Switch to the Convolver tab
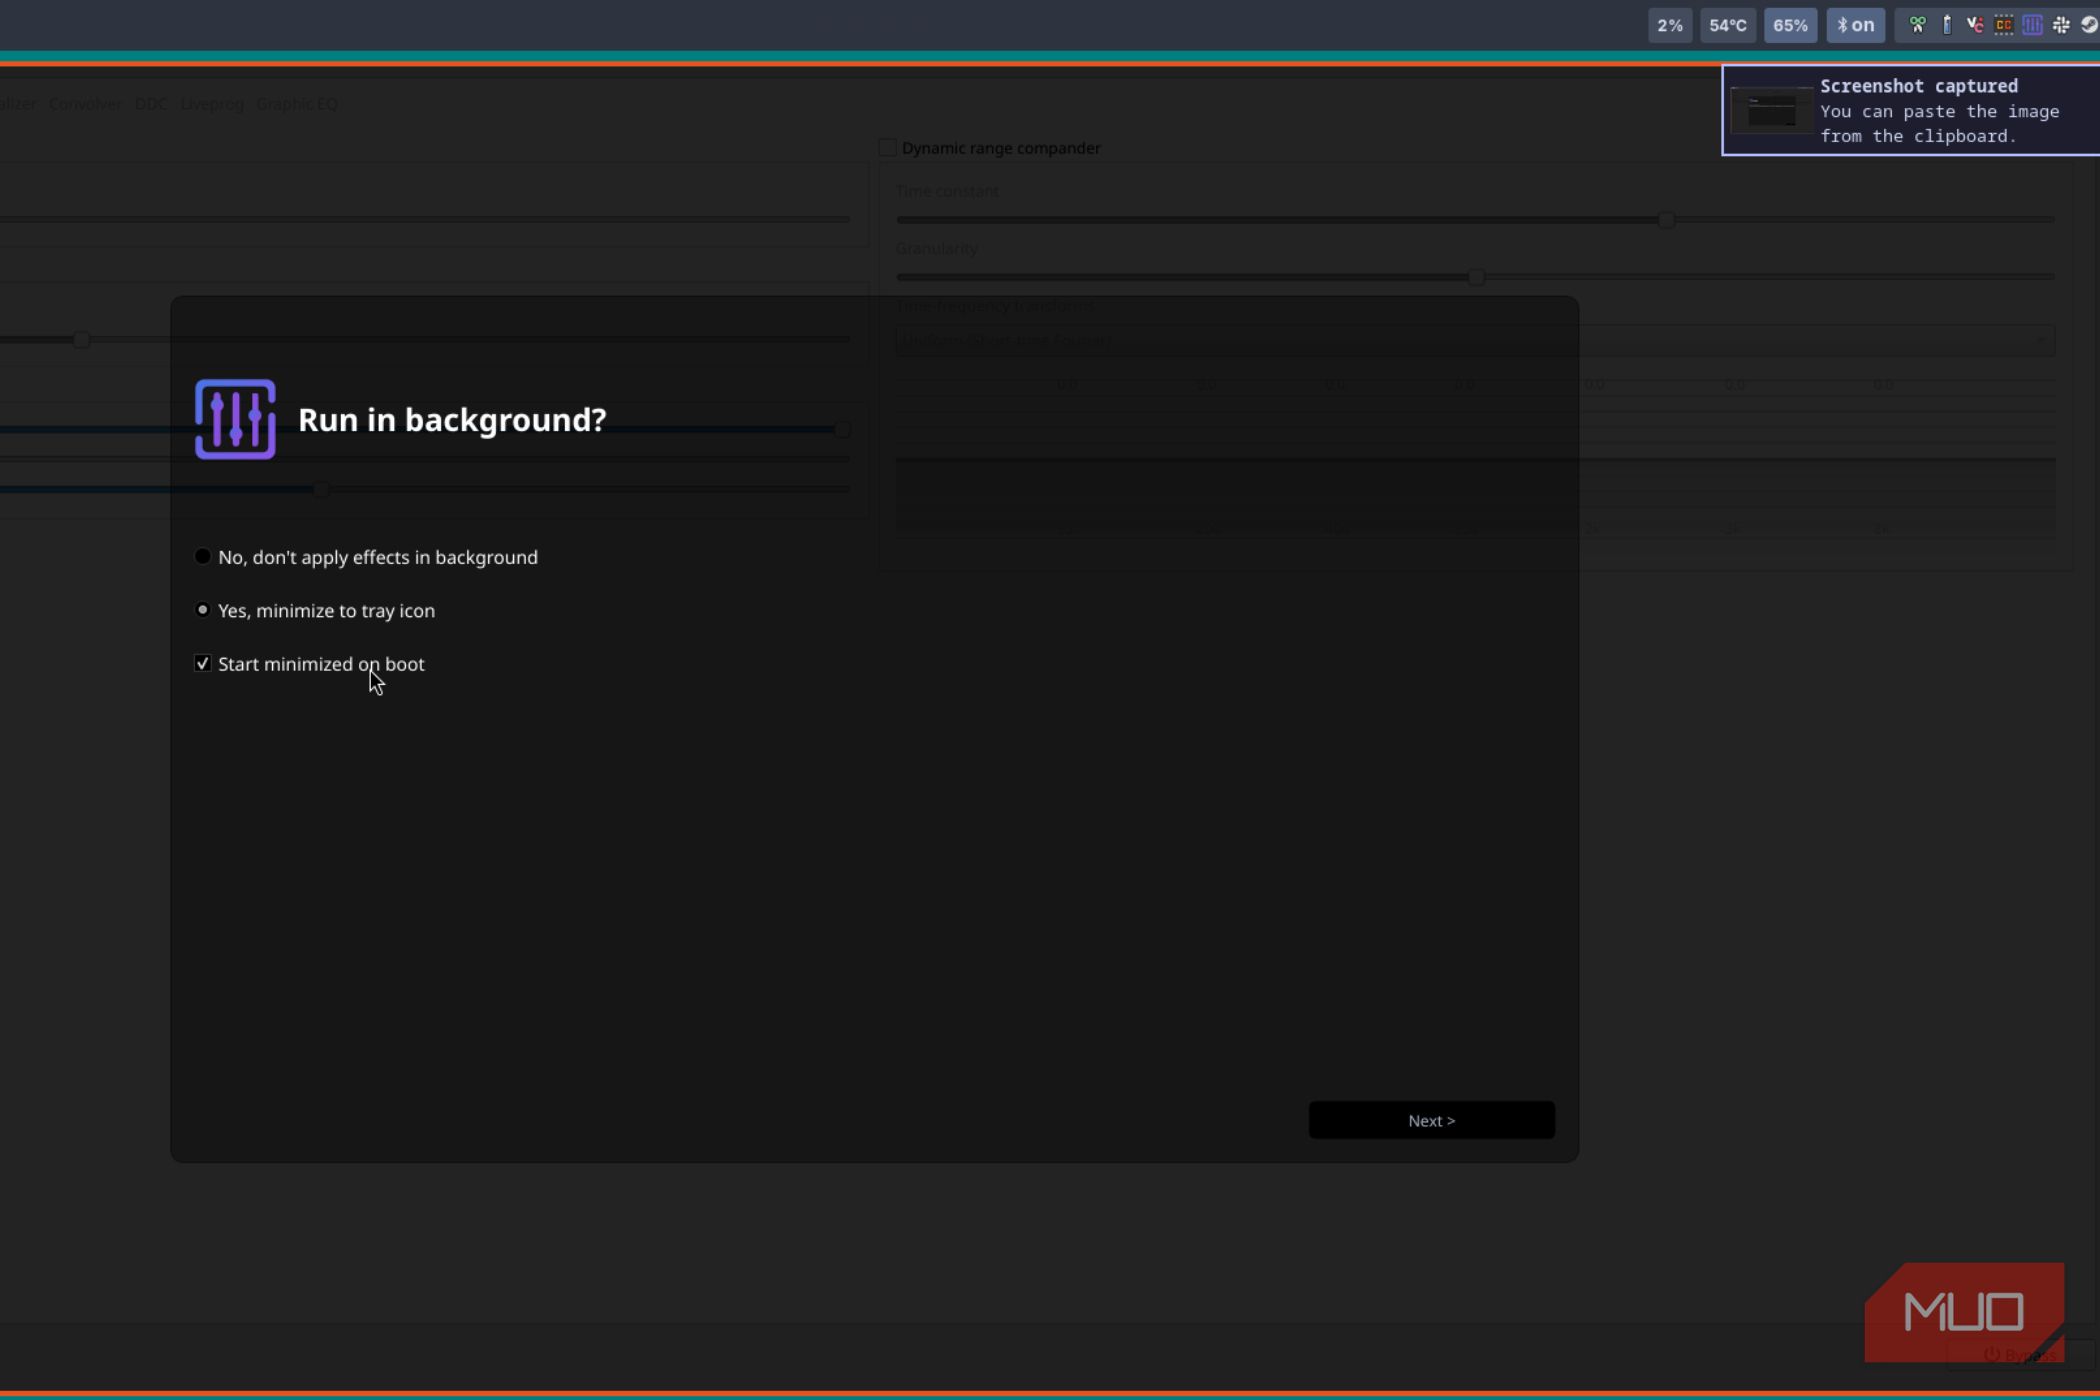Image resolution: width=2100 pixels, height=1400 pixels. 85,103
